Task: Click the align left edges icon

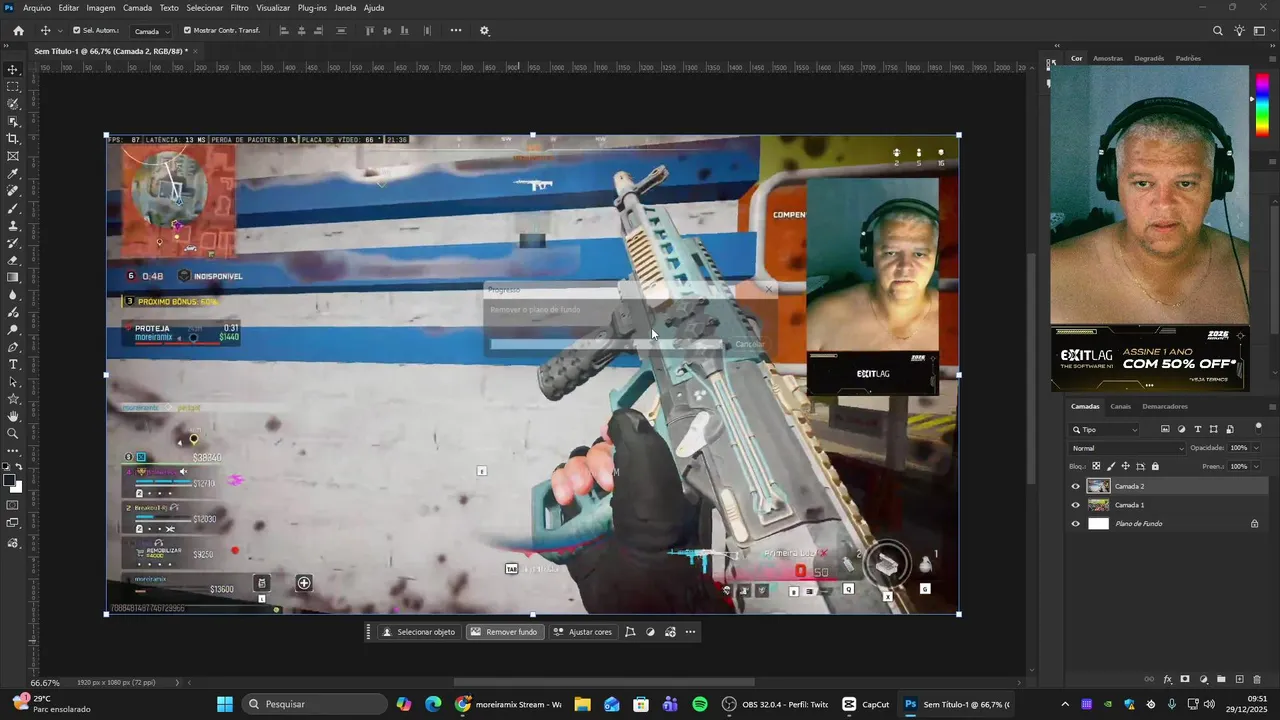Action: coord(284,31)
